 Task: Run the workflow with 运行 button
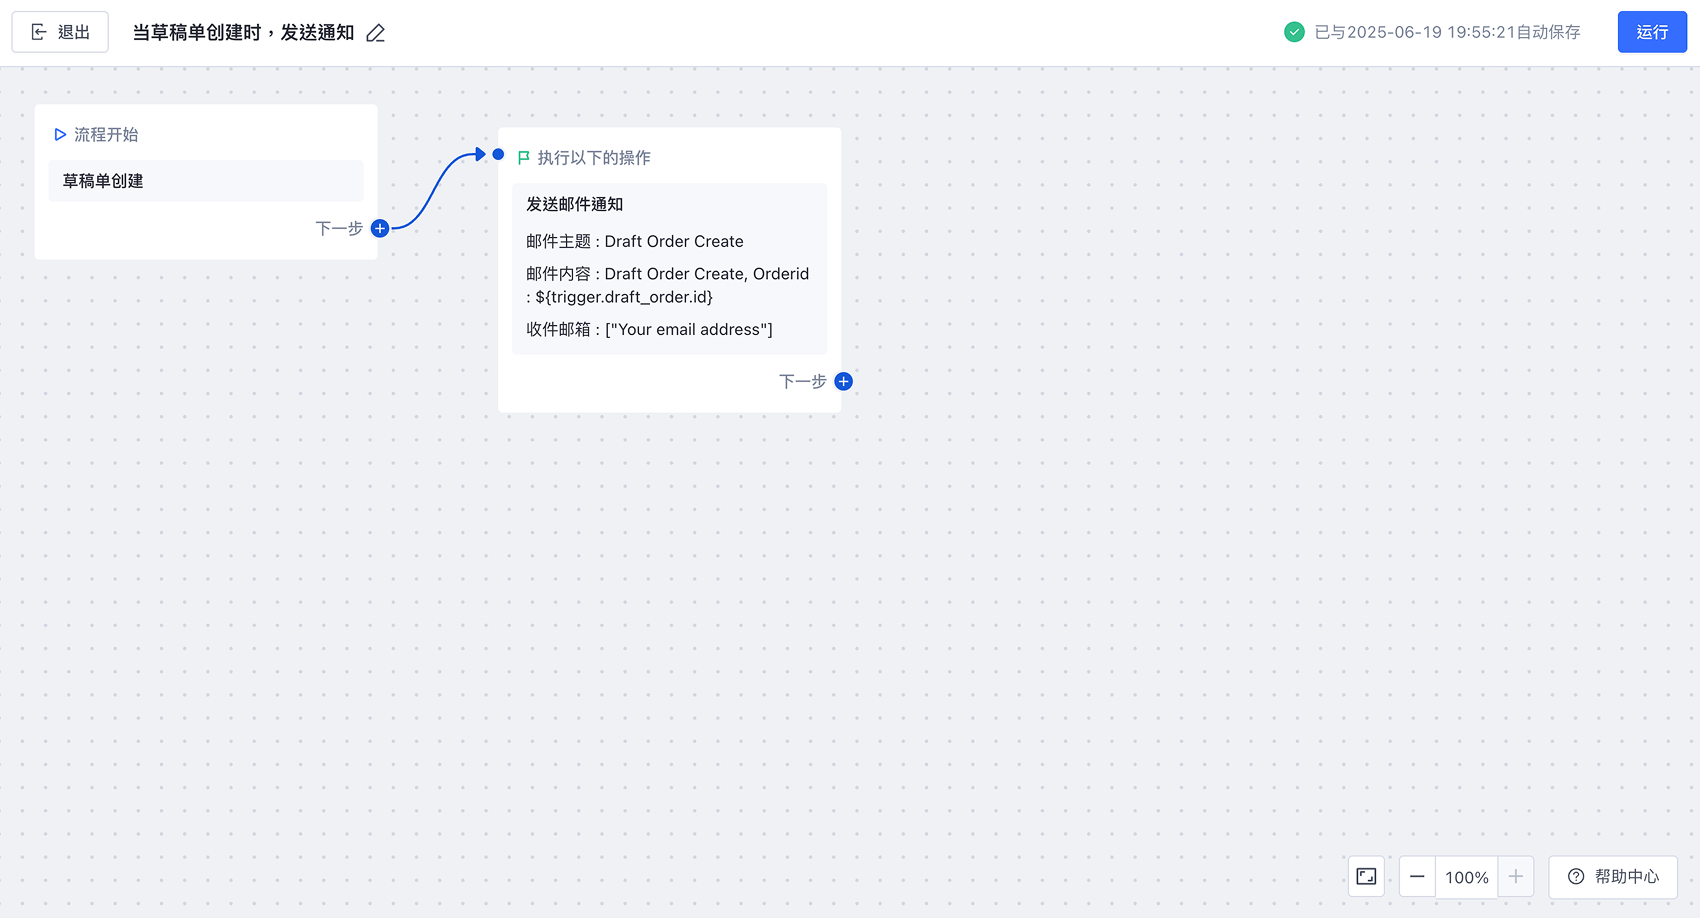[1652, 32]
